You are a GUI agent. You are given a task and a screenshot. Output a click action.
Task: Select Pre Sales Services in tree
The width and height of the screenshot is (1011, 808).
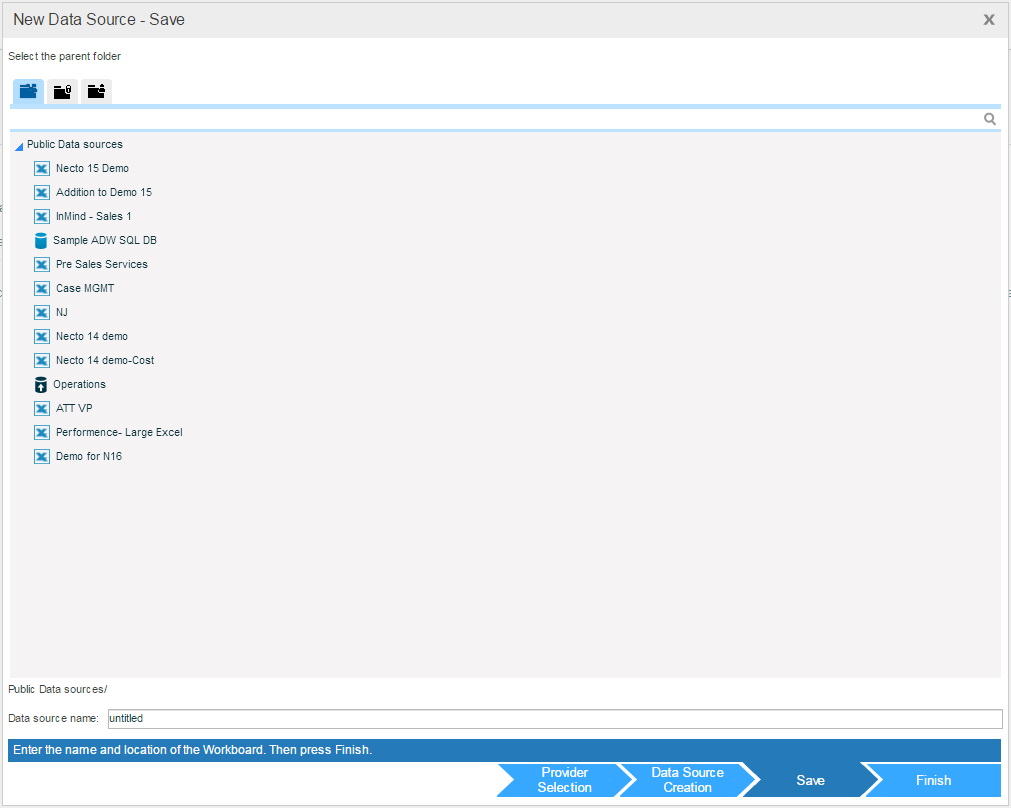[x=101, y=264]
